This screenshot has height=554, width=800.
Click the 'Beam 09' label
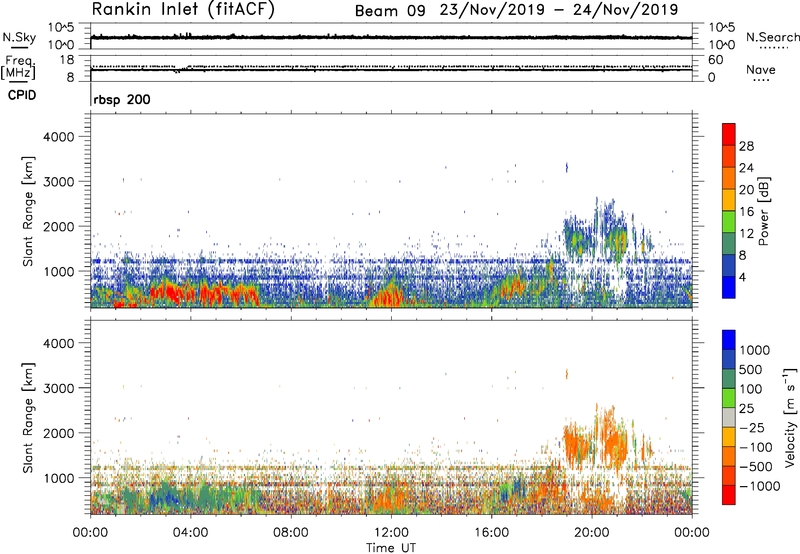click(x=390, y=10)
